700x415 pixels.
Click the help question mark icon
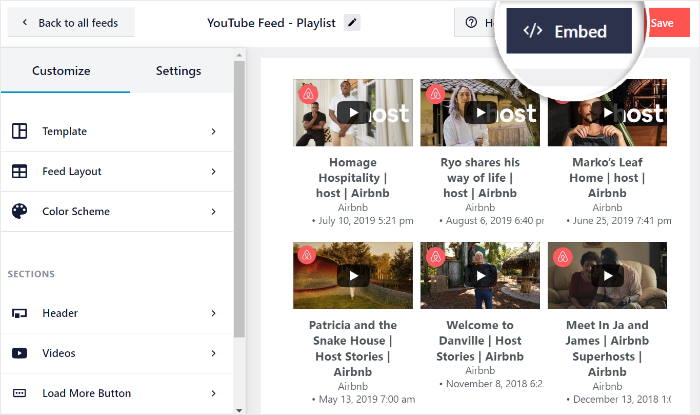coord(471,22)
